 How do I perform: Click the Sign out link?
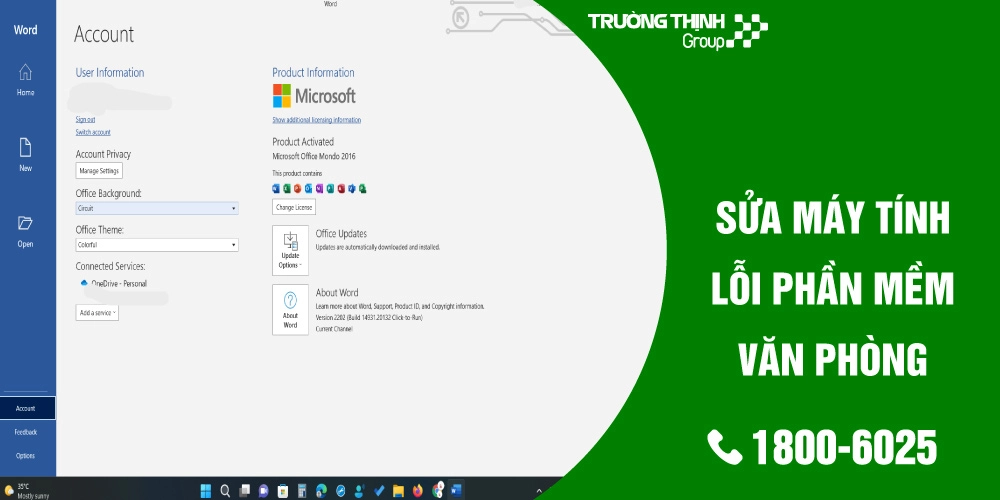[86, 119]
